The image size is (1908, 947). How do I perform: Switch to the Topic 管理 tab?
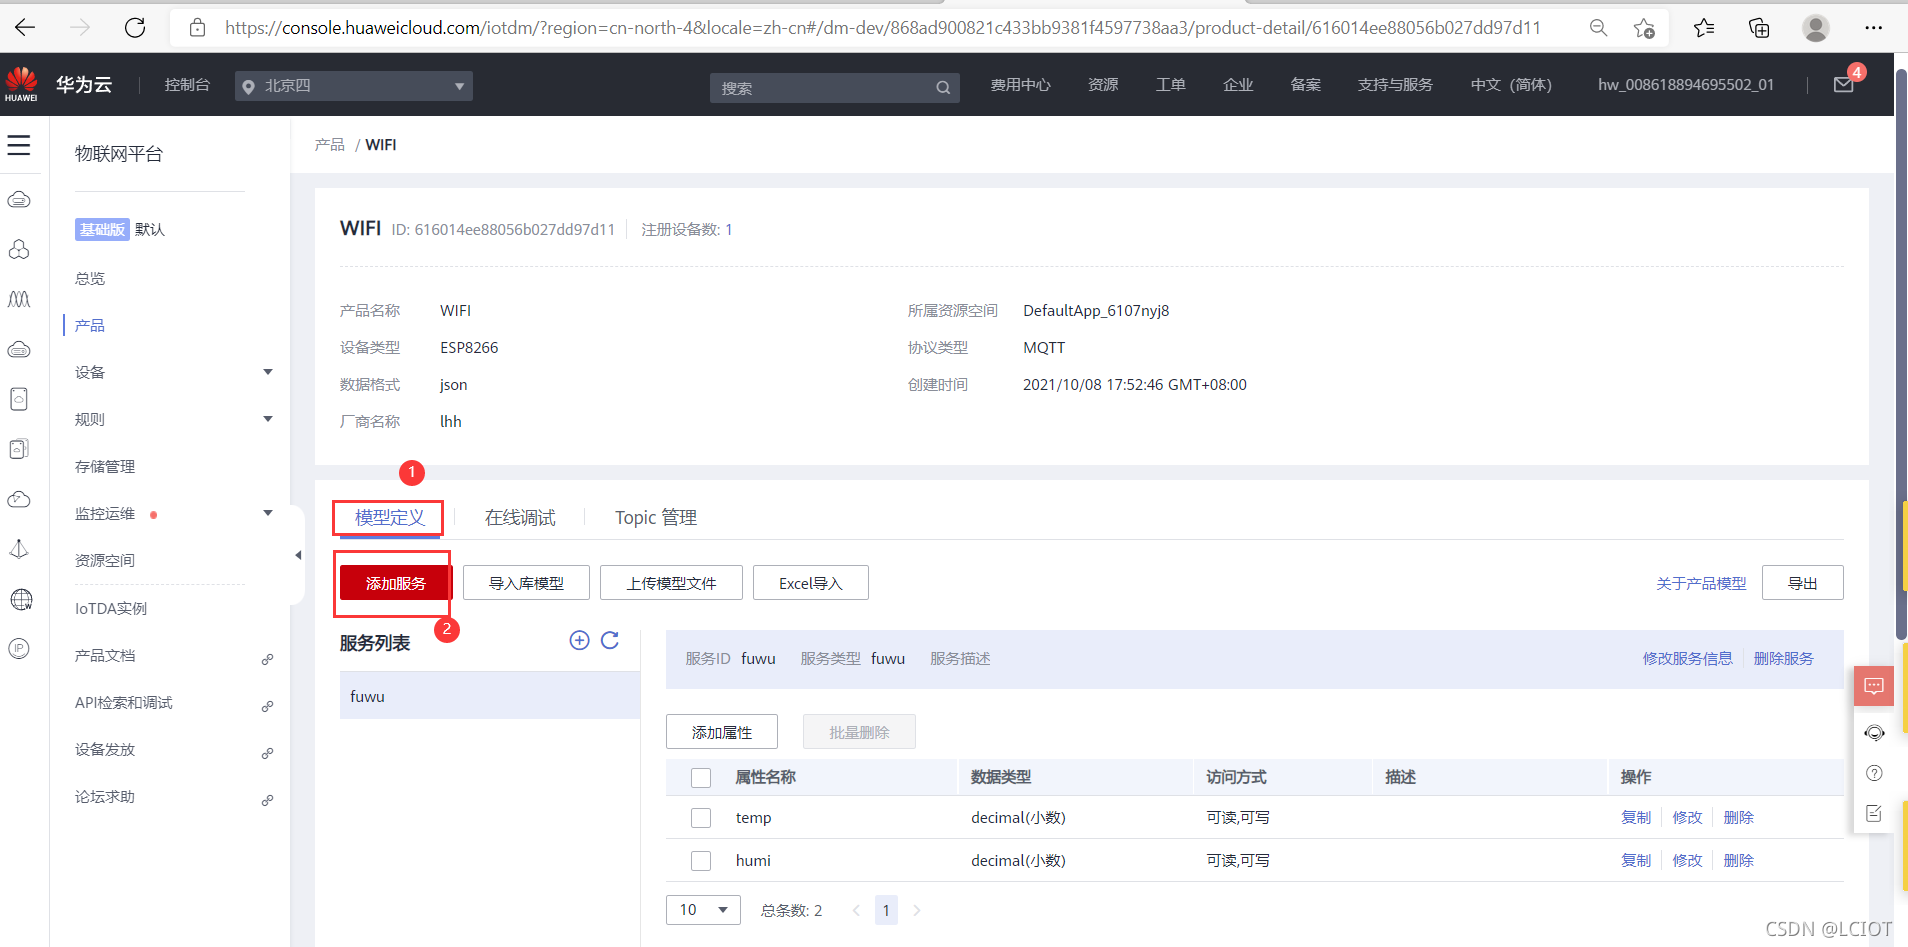pos(656,517)
